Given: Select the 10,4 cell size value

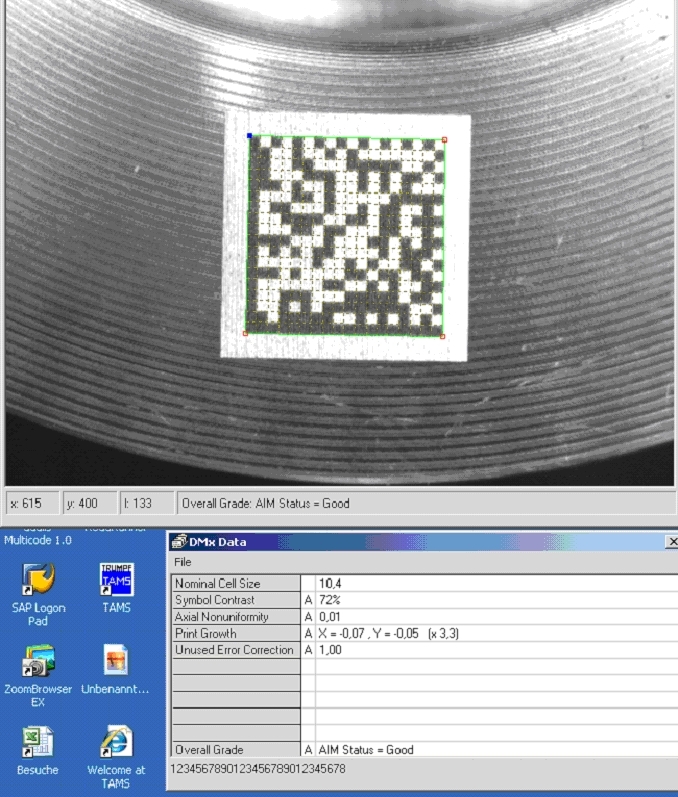Looking at the screenshot, I should coord(330,584).
